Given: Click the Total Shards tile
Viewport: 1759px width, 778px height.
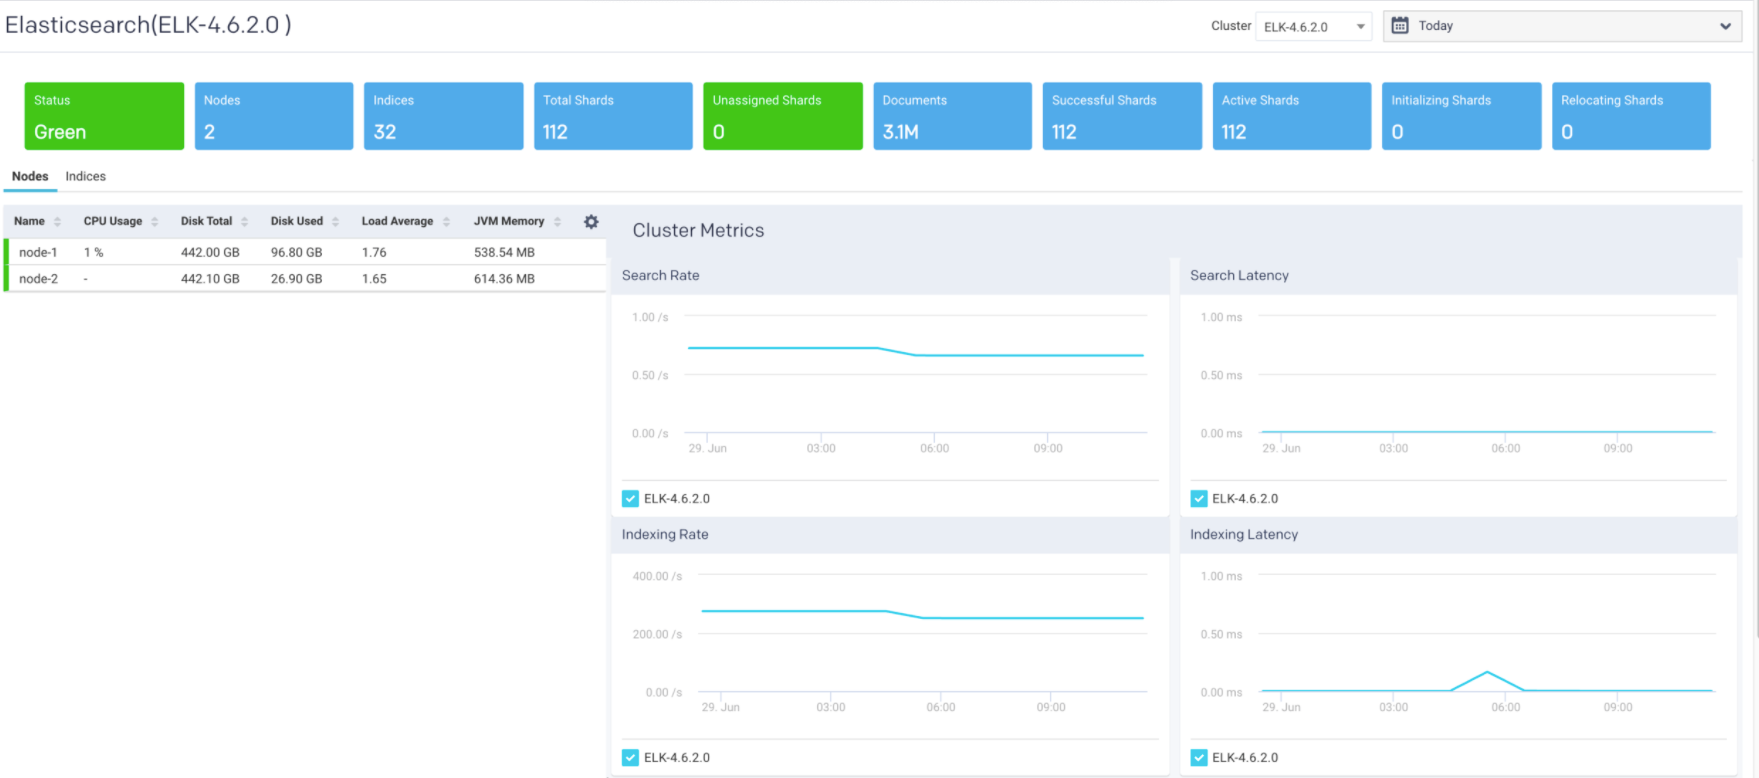Looking at the screenshot, I should point(613,116).
